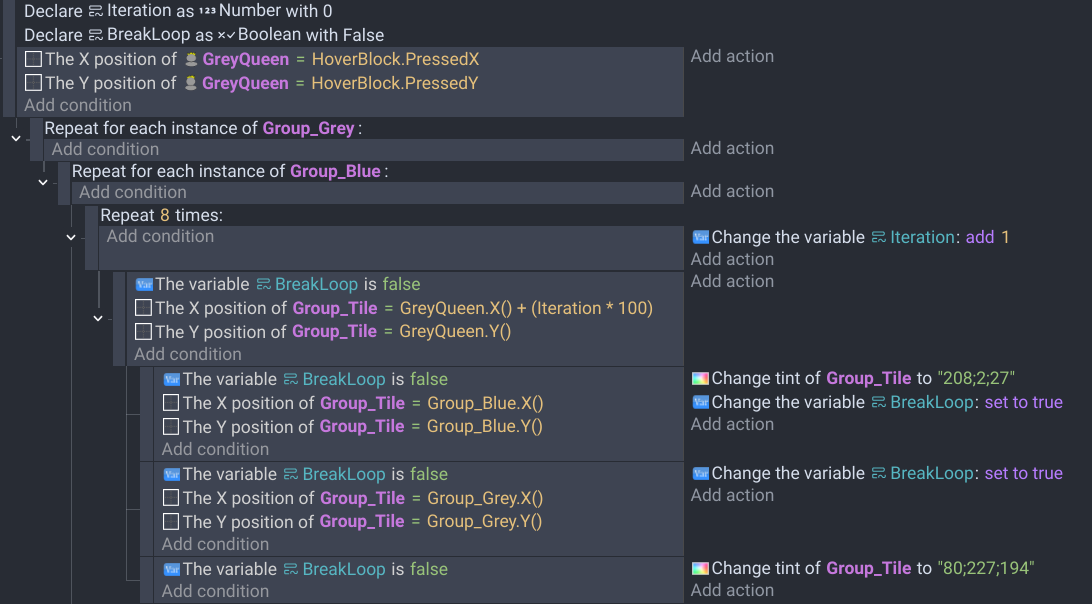Click Add condition under GreyQueen position conditions

coord(77,105)
